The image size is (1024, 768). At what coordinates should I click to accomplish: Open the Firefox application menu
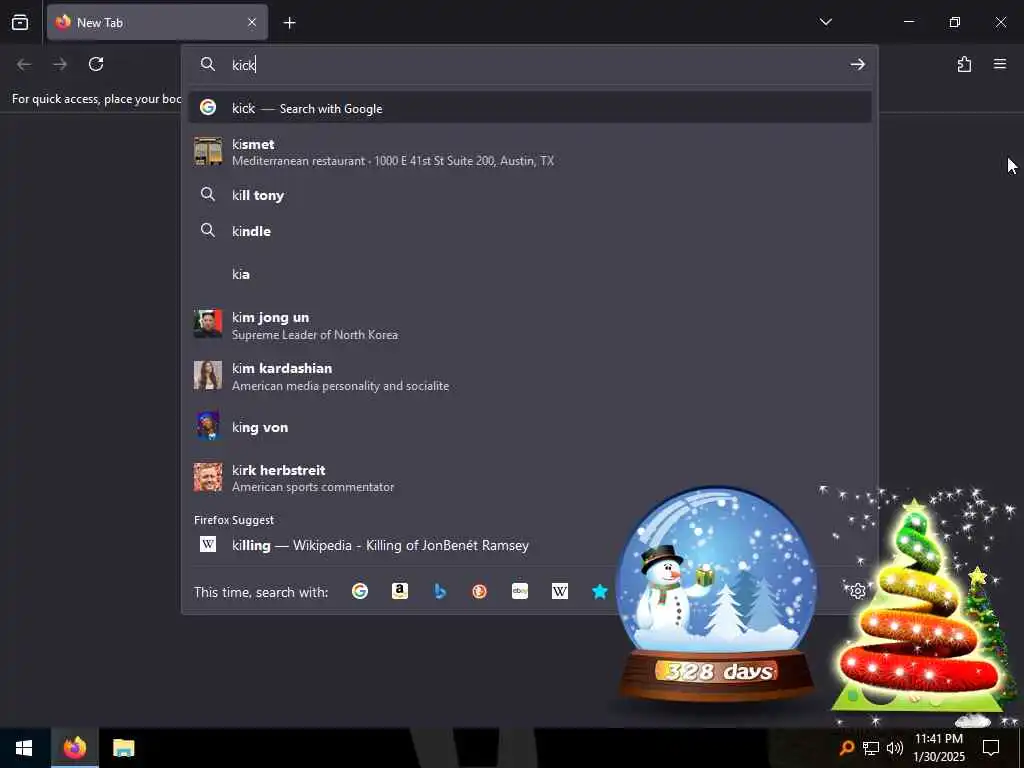click(1000, 64)
